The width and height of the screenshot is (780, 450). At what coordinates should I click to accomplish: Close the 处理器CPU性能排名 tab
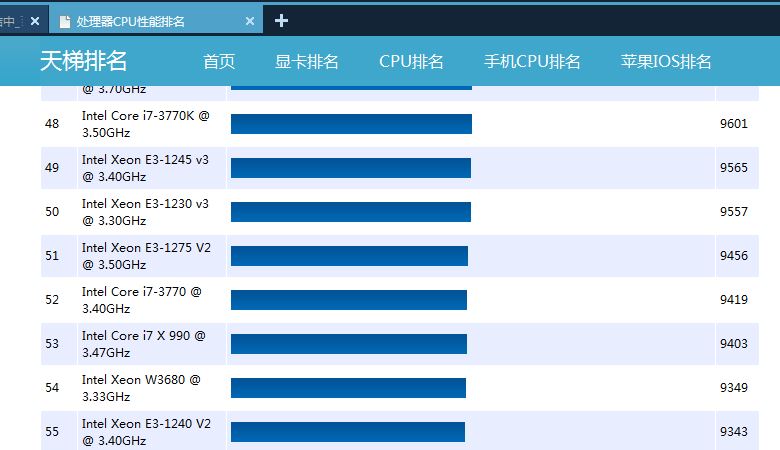click(250, 21)
